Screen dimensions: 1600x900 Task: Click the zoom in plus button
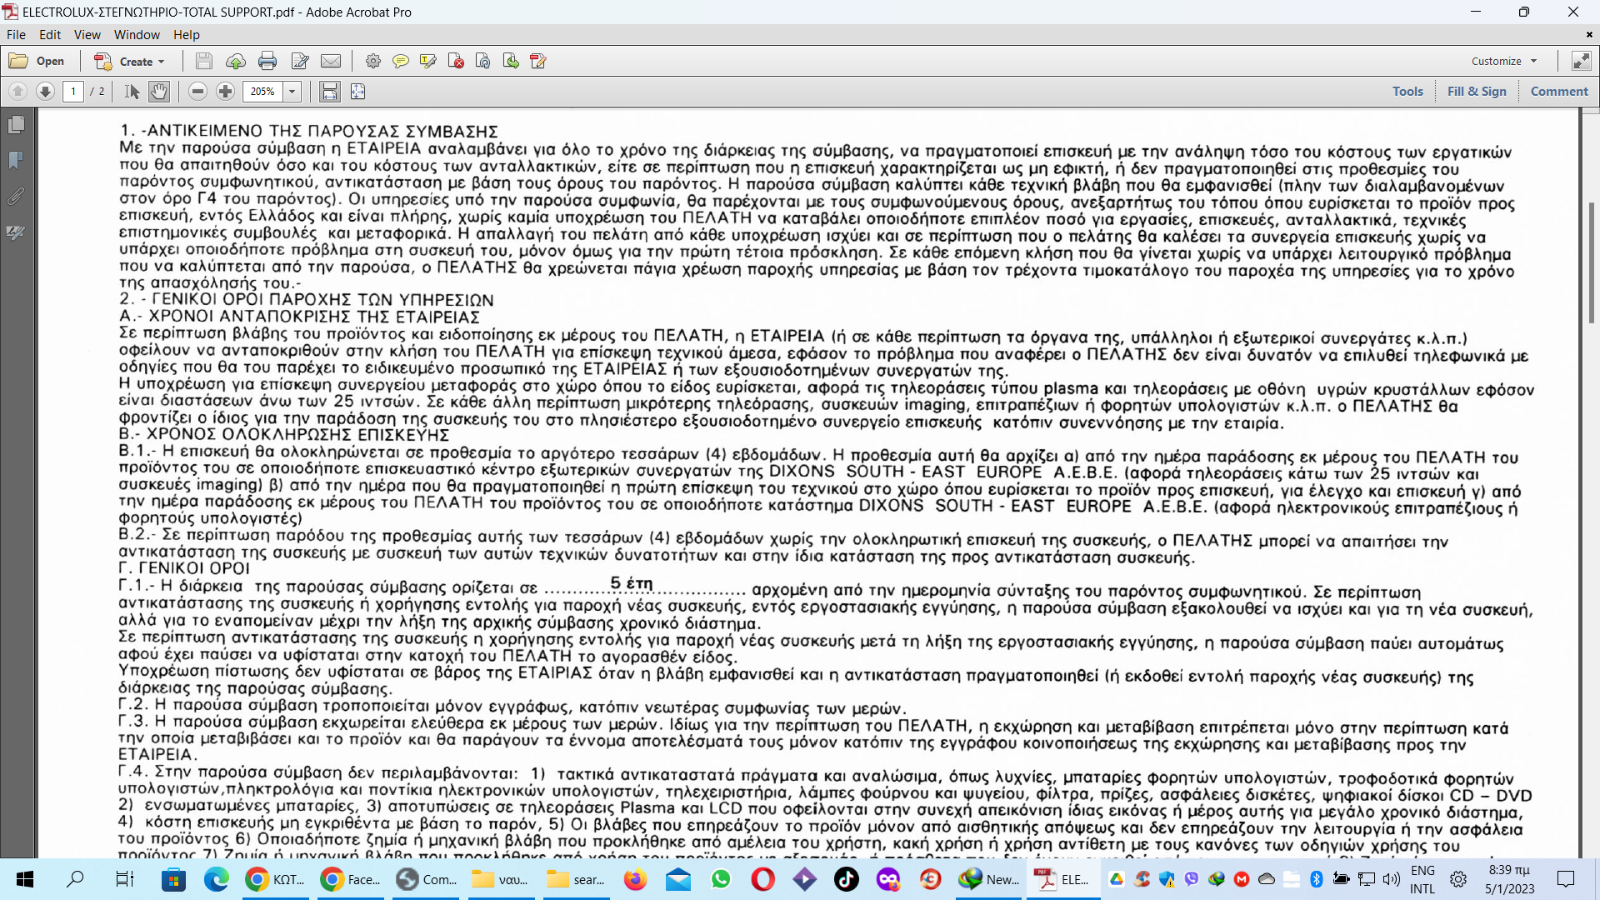[x=226, y=92]
